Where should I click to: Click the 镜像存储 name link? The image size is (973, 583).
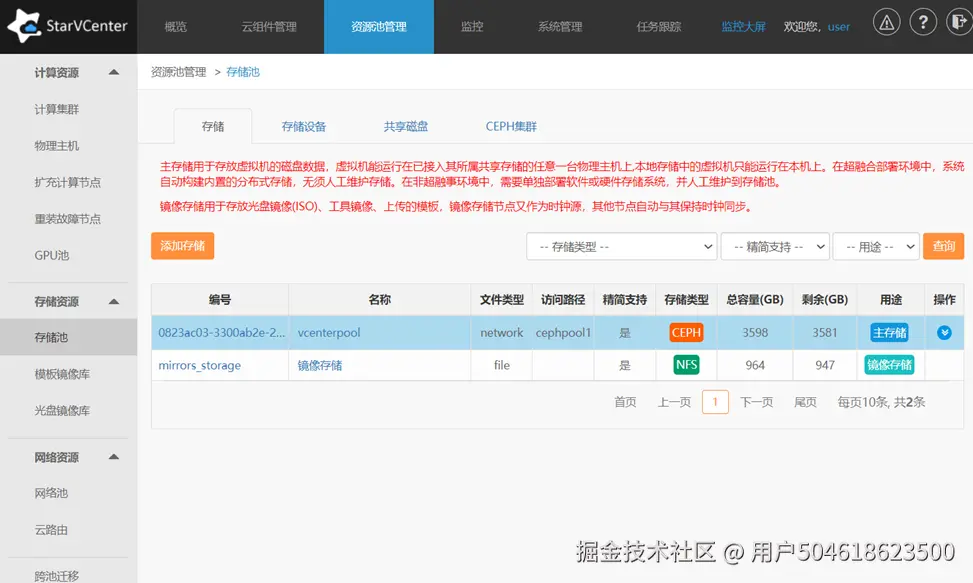(x=320, y=365)
